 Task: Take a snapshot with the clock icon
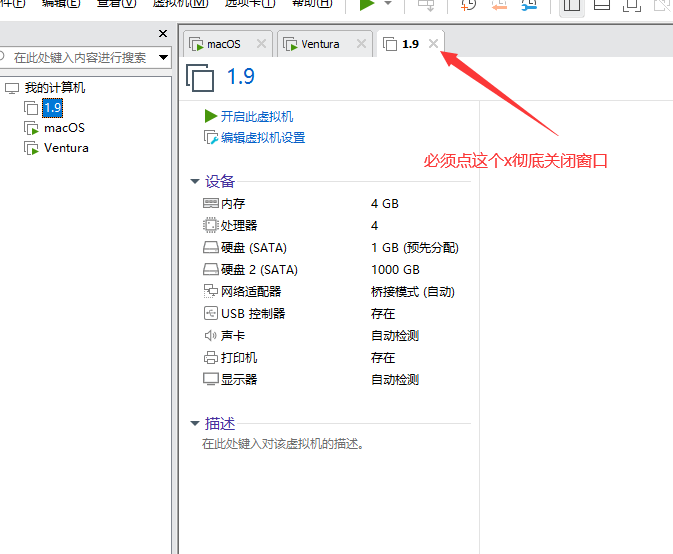click(468, 5)
